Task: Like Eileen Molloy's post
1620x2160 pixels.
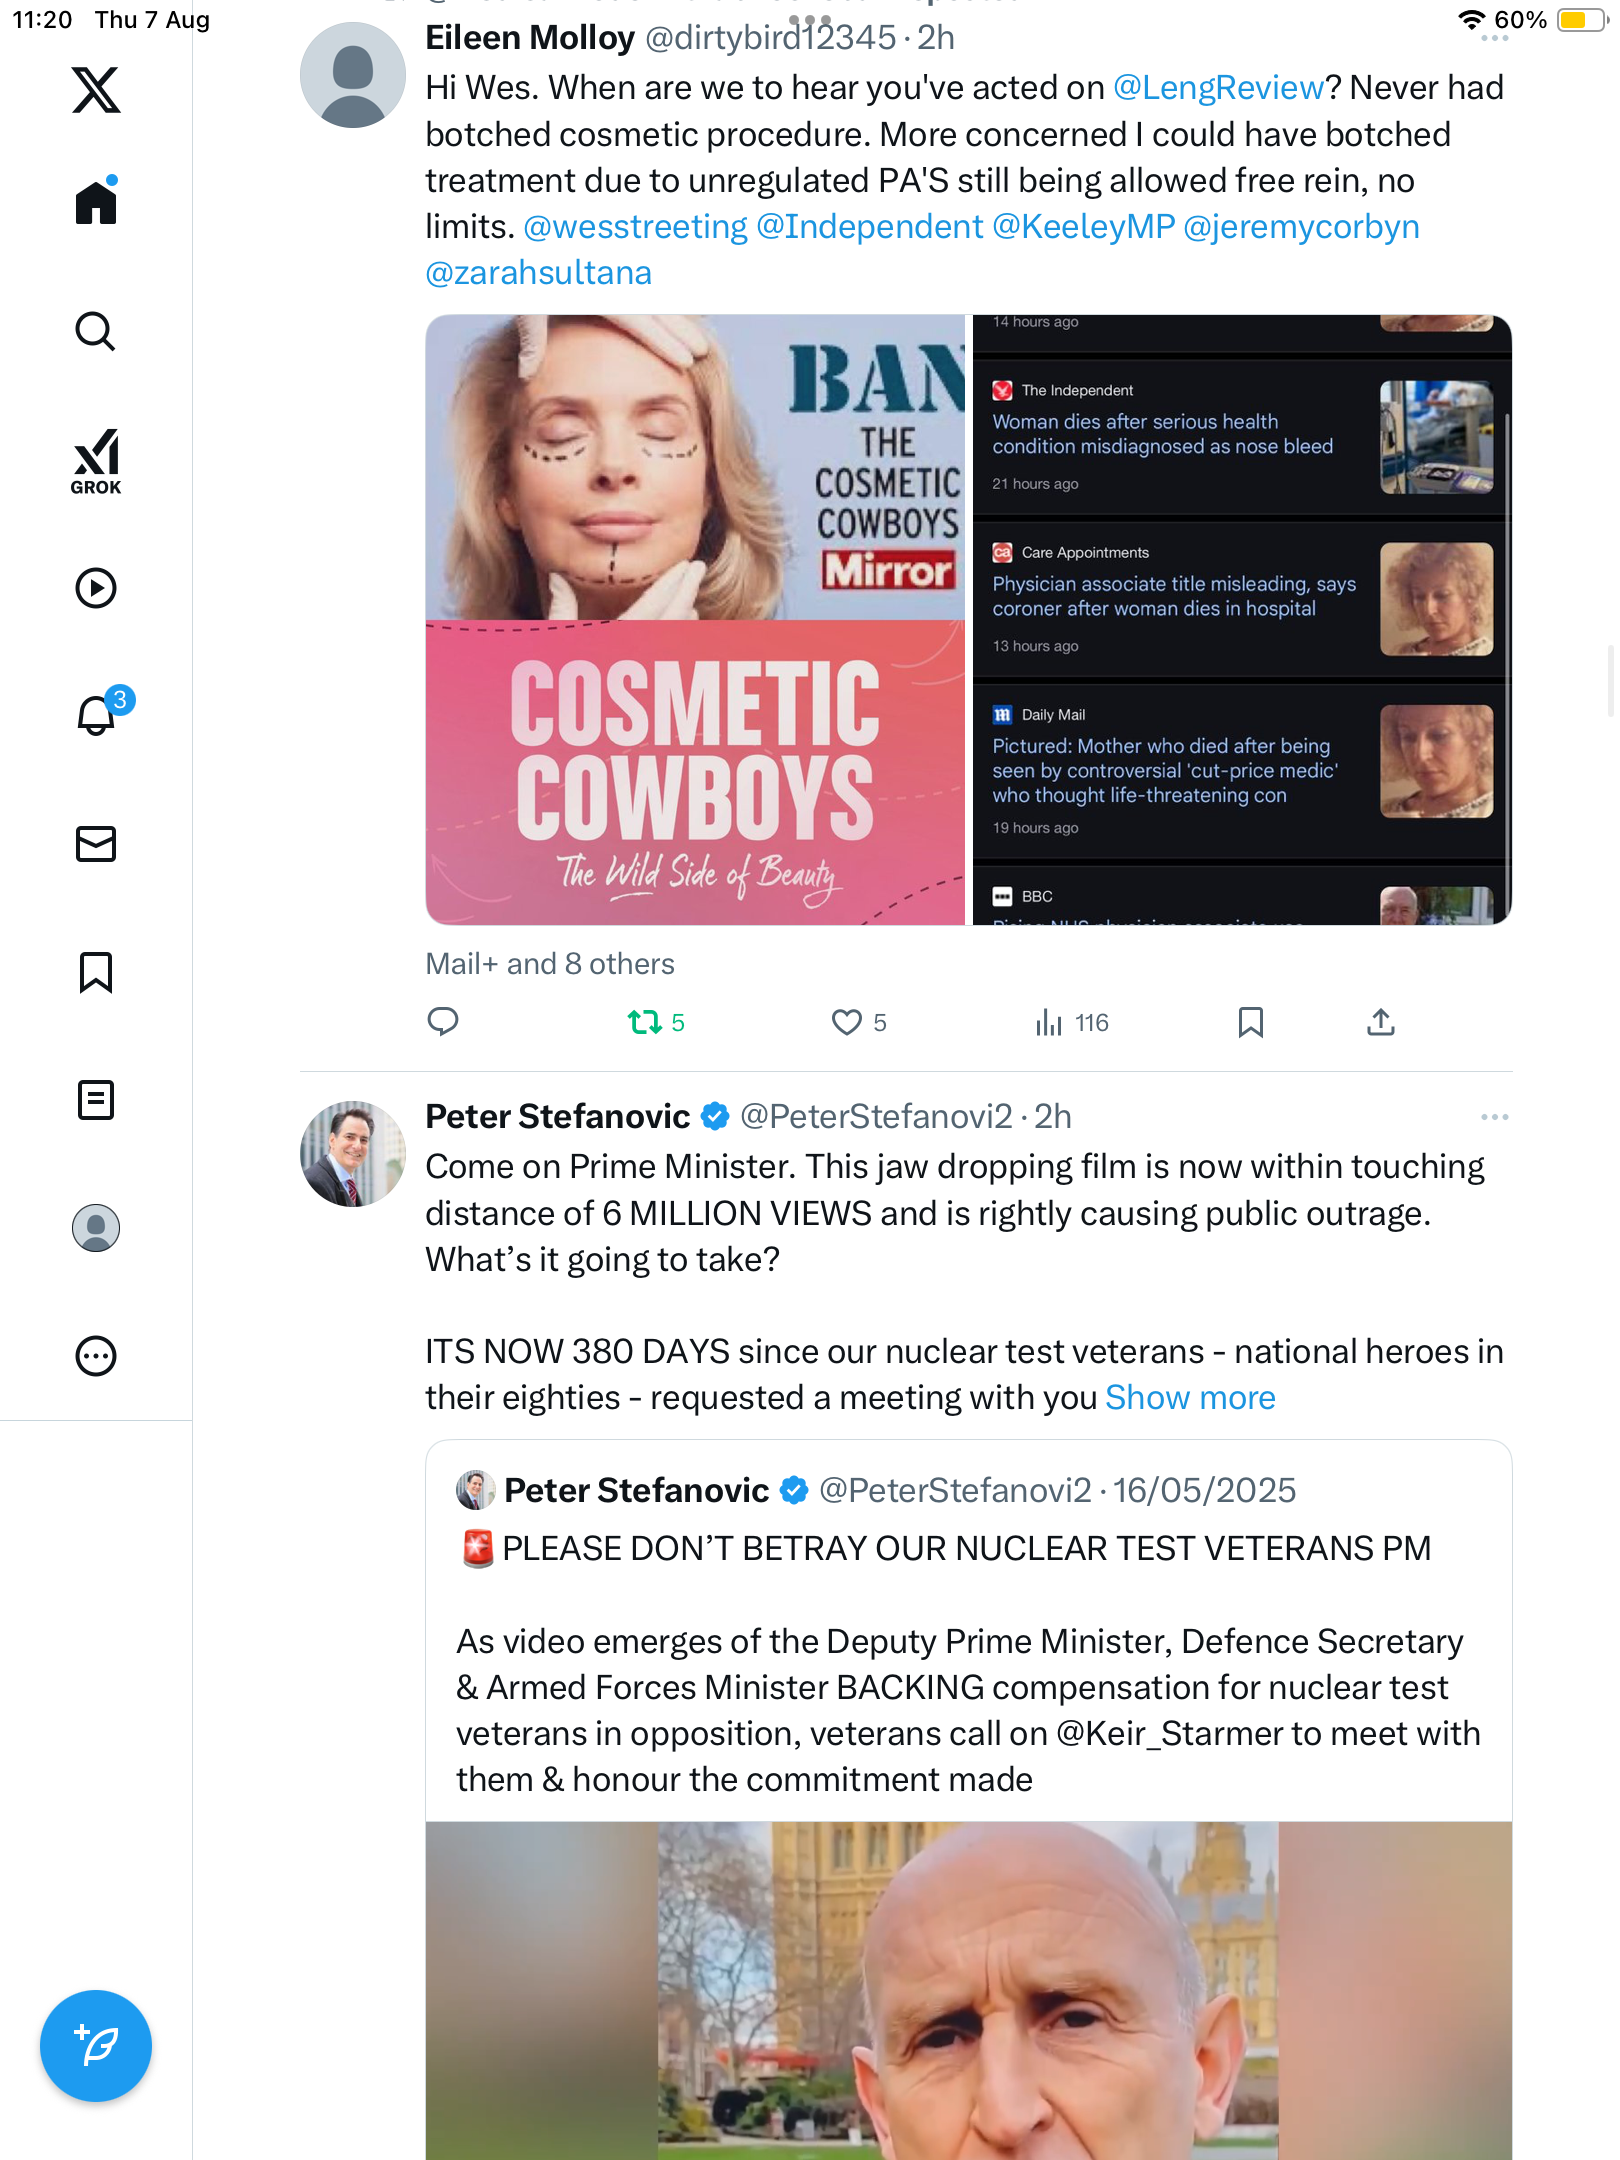Action: (847, 1021)
